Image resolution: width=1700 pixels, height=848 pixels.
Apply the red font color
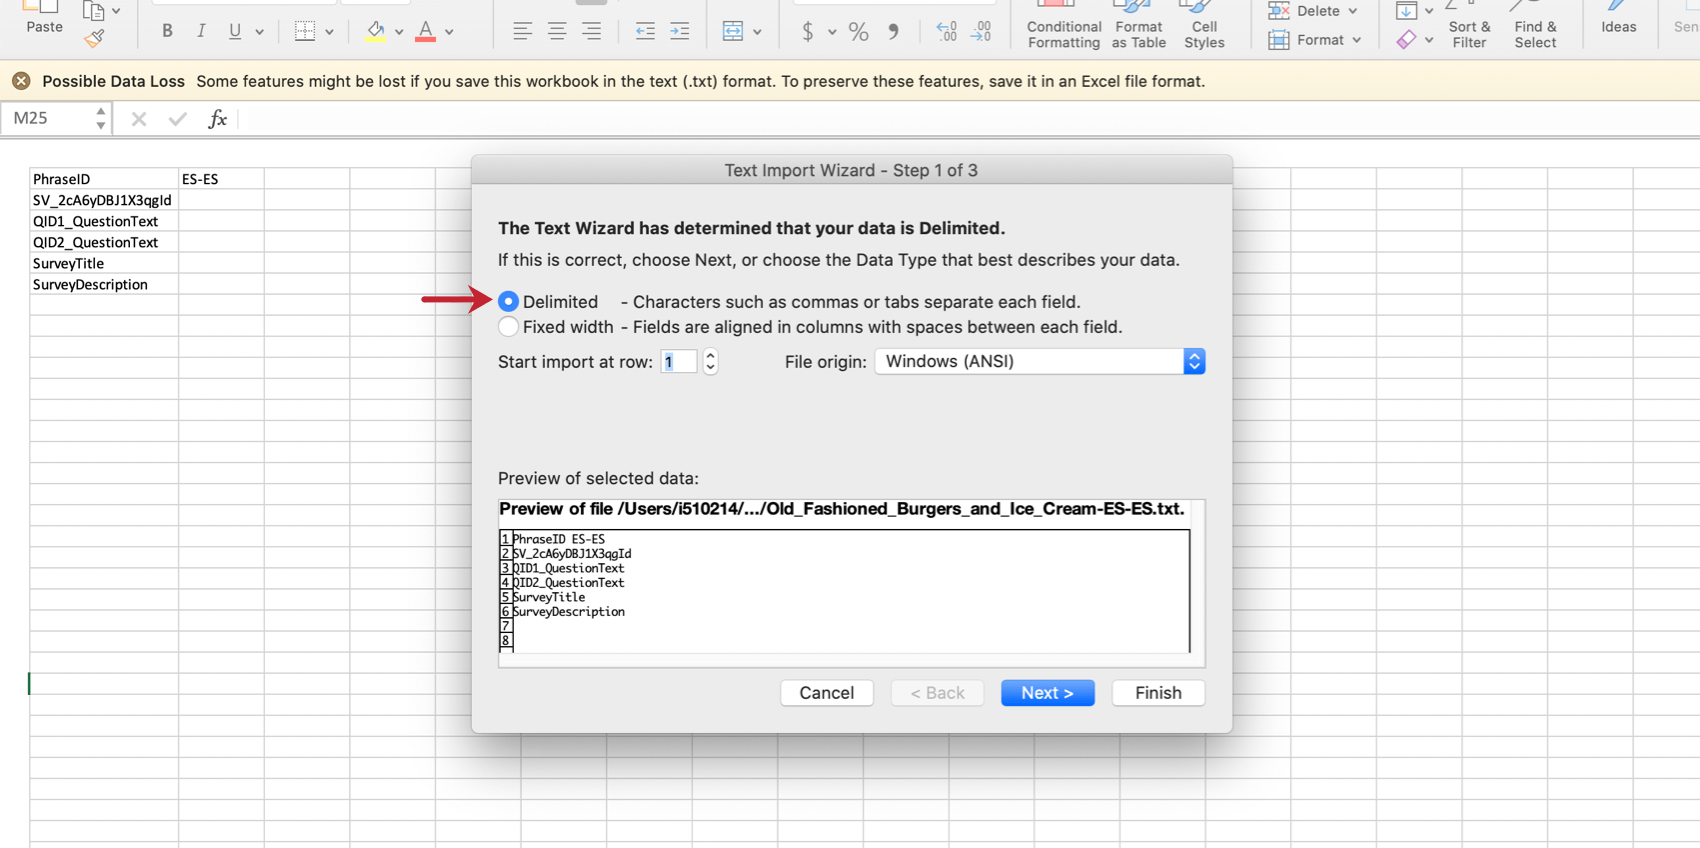click(426, 31)
